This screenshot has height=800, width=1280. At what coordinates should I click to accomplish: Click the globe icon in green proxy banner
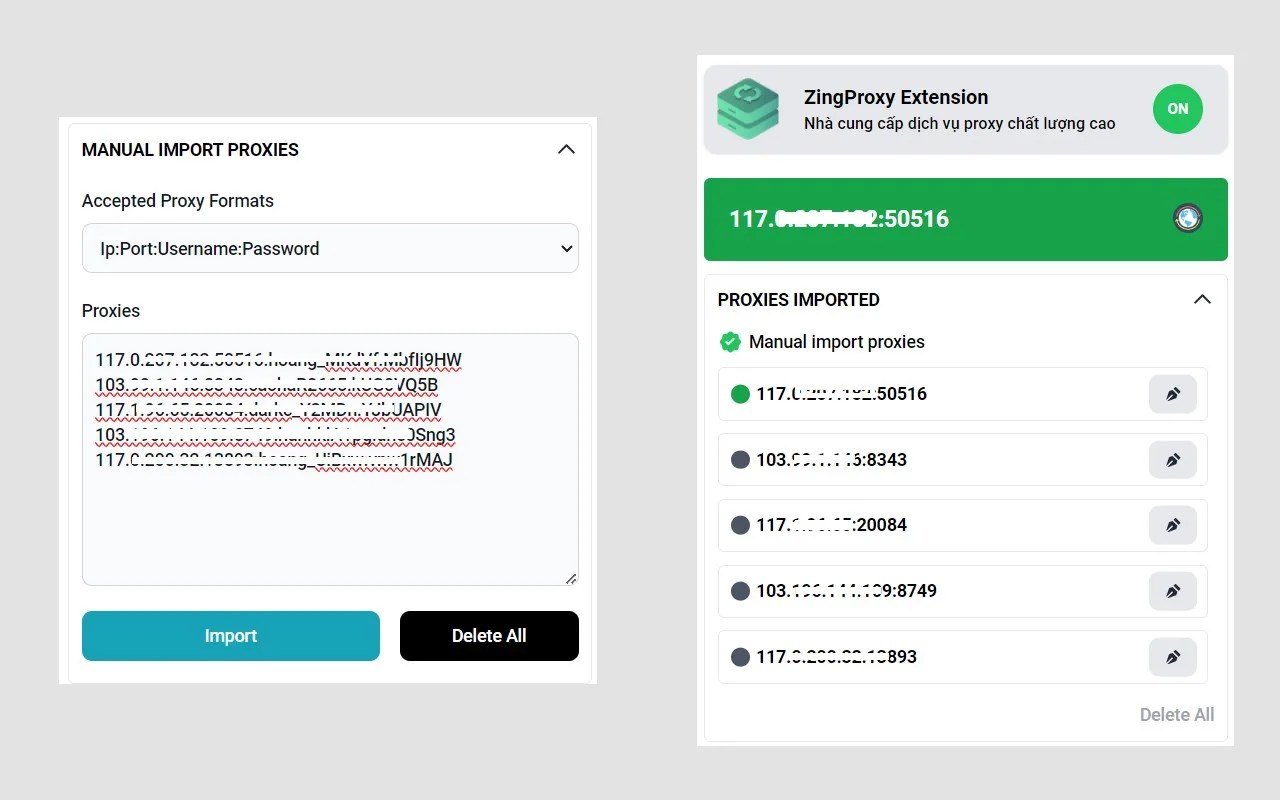coord(1187,218)
